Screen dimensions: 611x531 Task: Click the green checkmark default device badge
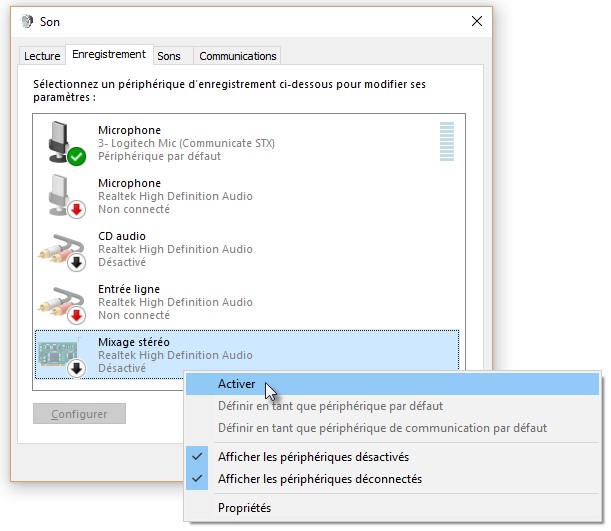(77, 156)
